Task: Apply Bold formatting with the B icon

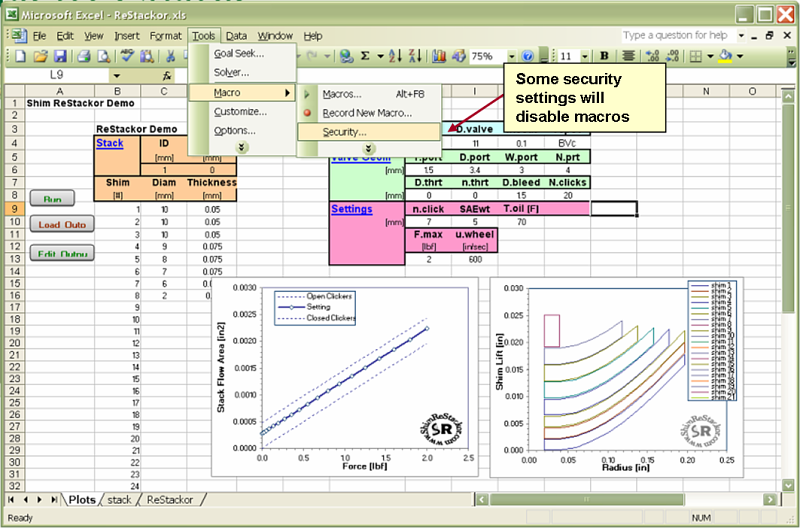Action: click(x=604, y=56)
